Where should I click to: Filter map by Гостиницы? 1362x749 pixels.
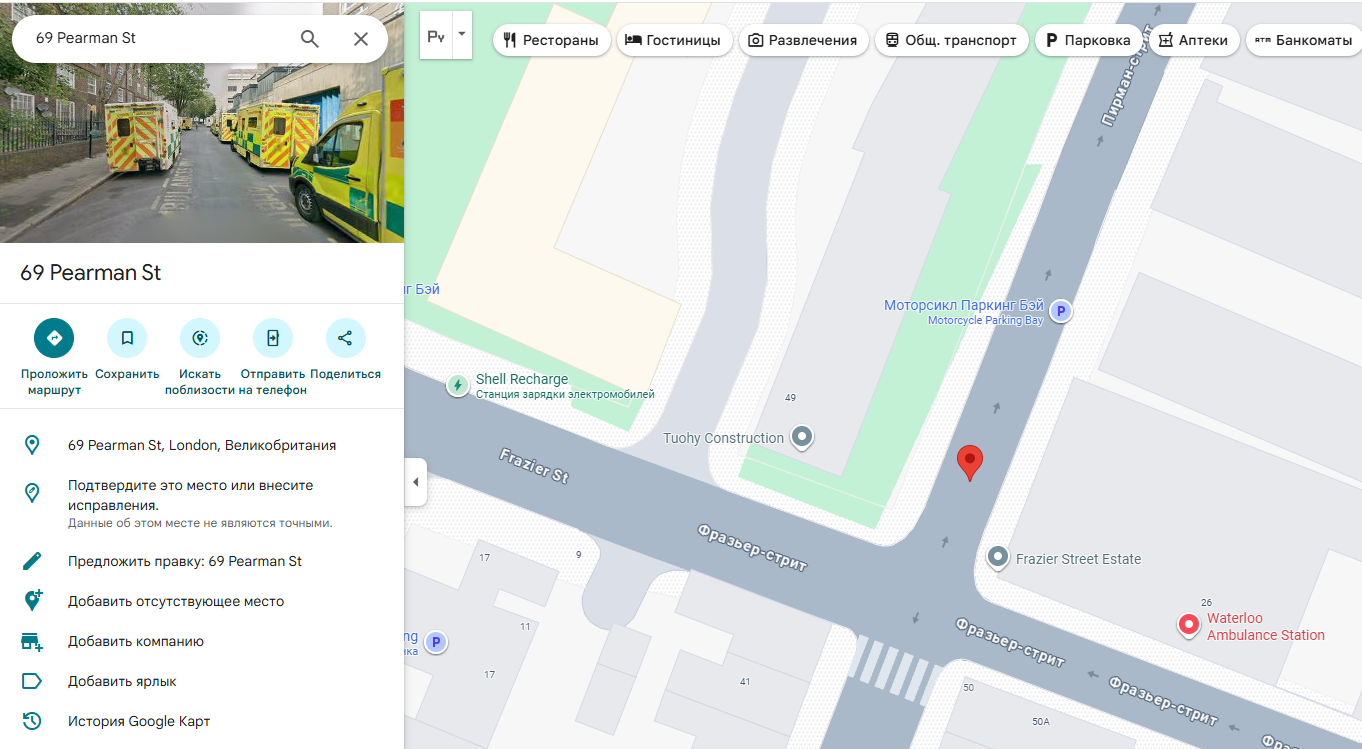coord(675,40)
